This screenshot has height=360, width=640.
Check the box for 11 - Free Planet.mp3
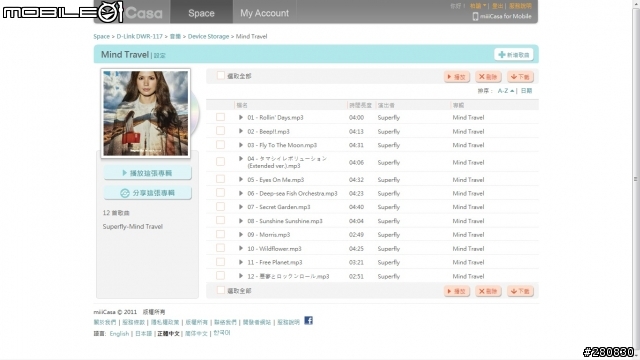click(220, 262)
